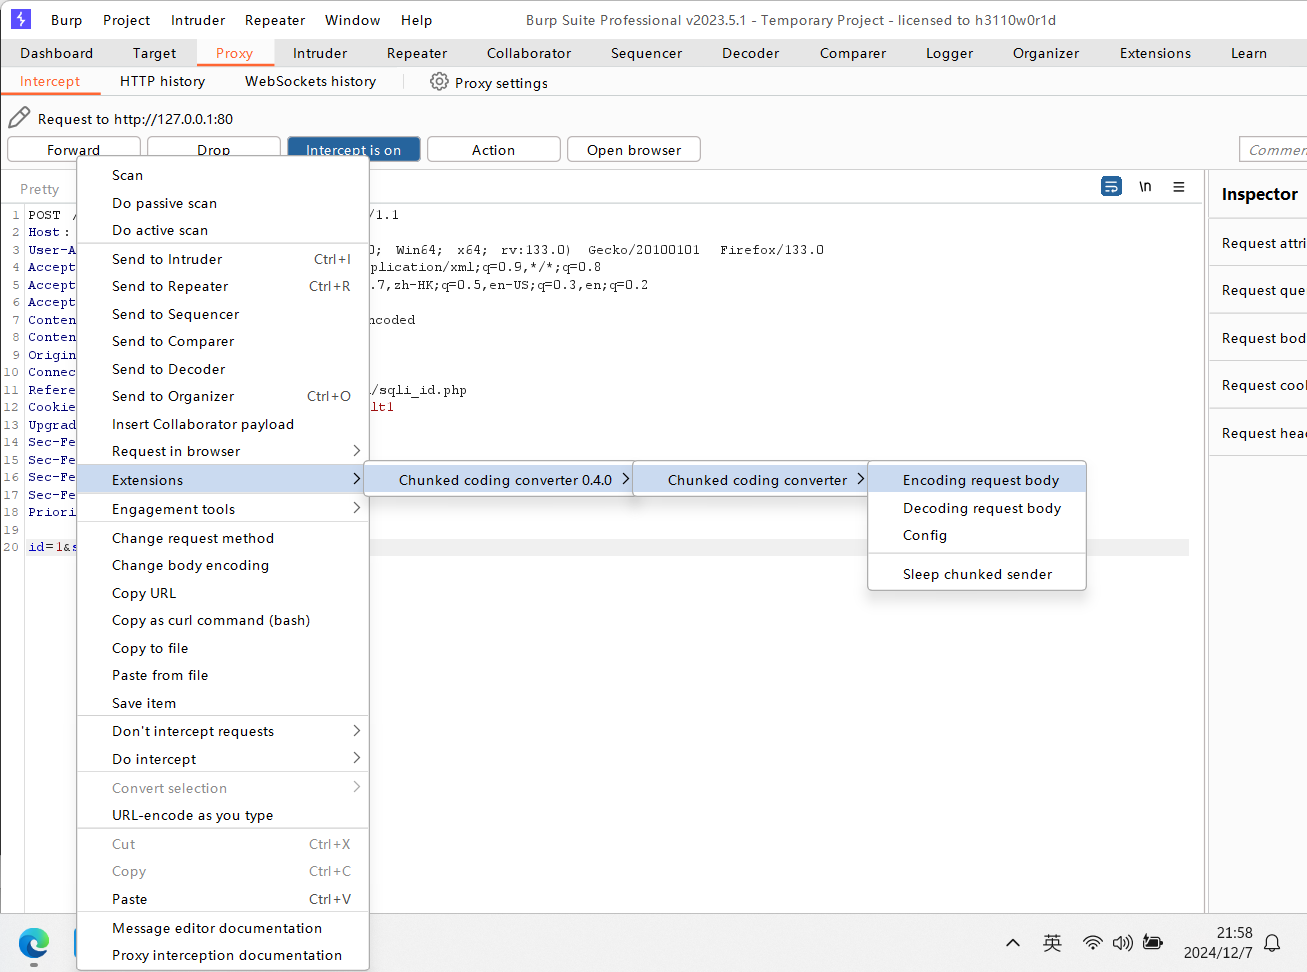Open Wi-Fi network tray icon
1307x972 pixels.
(1093, 942)
